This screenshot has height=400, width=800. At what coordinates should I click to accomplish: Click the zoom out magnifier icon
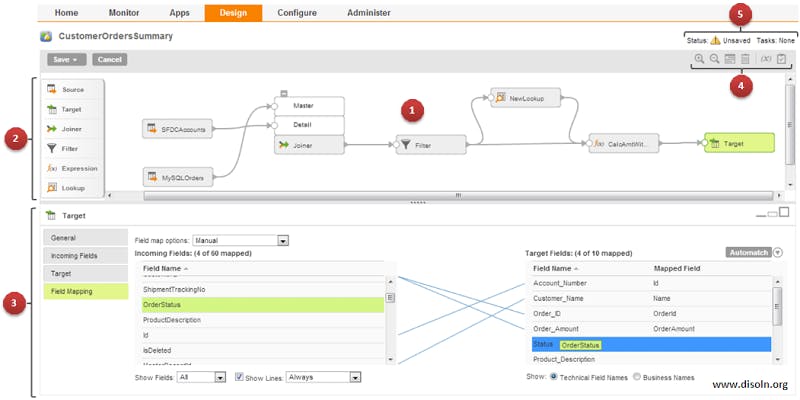pyautogui.click(x=714, y=59)
